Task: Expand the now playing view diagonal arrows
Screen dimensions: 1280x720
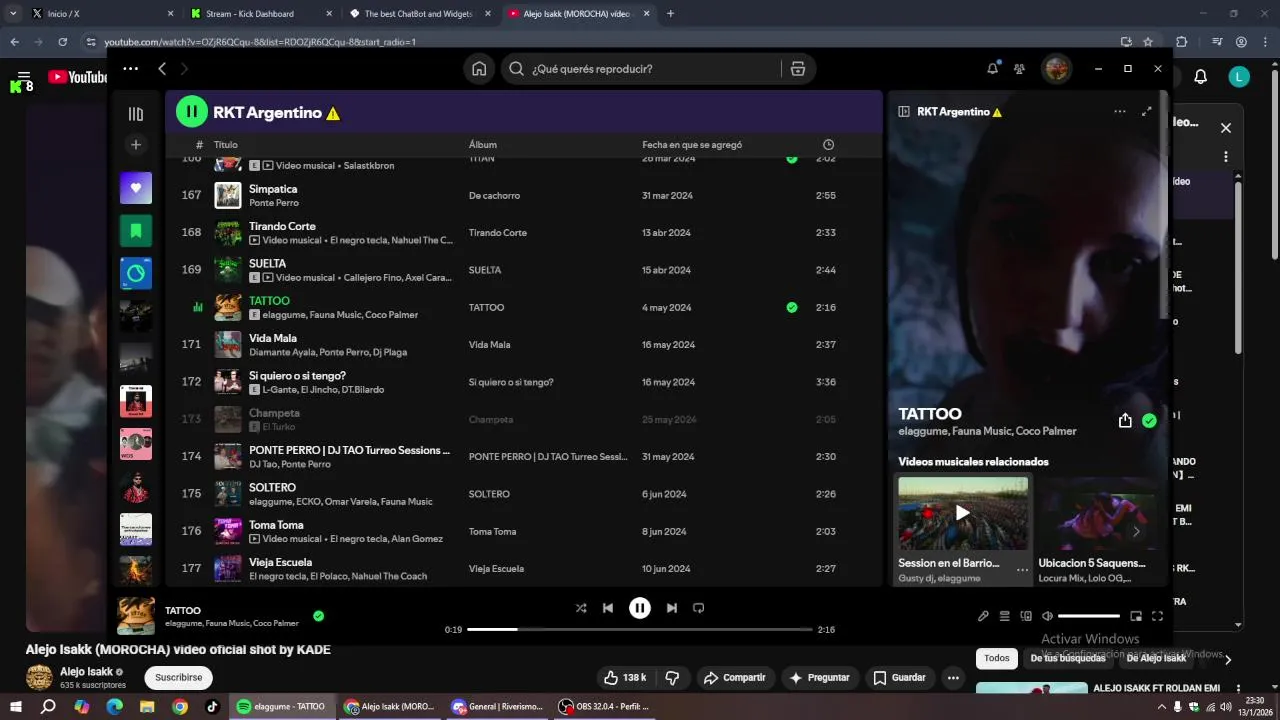Action: point(1147,112)
